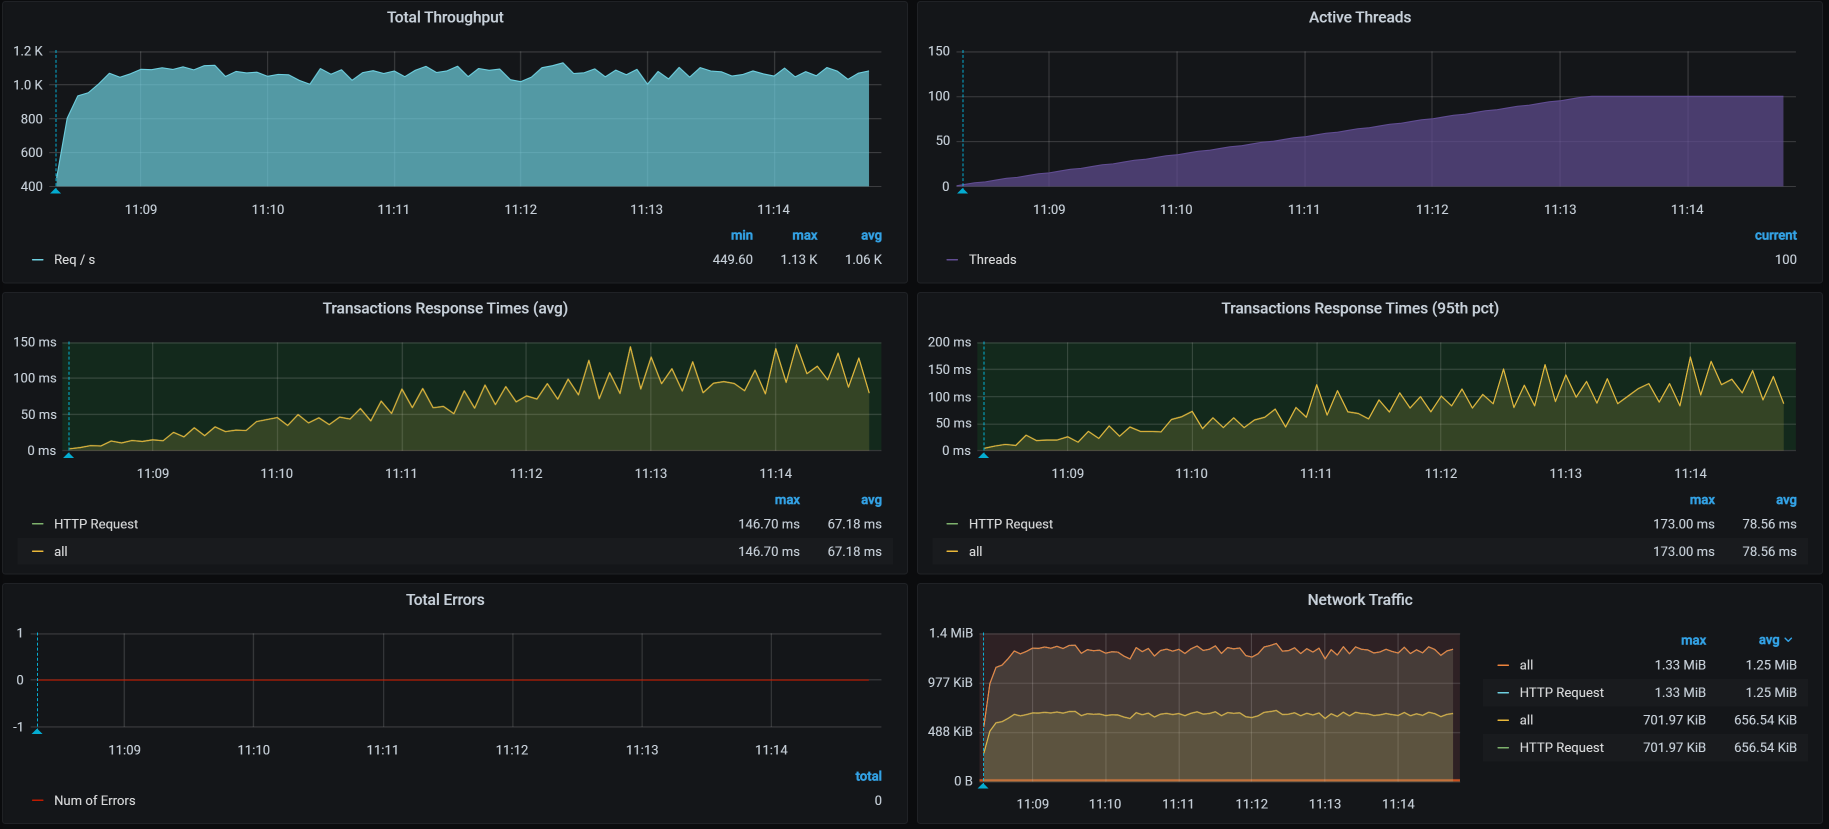Click the current column header in Active Threads
The height and width of the screenshot is (829, 1829).
pyautogui.click(x=1775, y=236)
